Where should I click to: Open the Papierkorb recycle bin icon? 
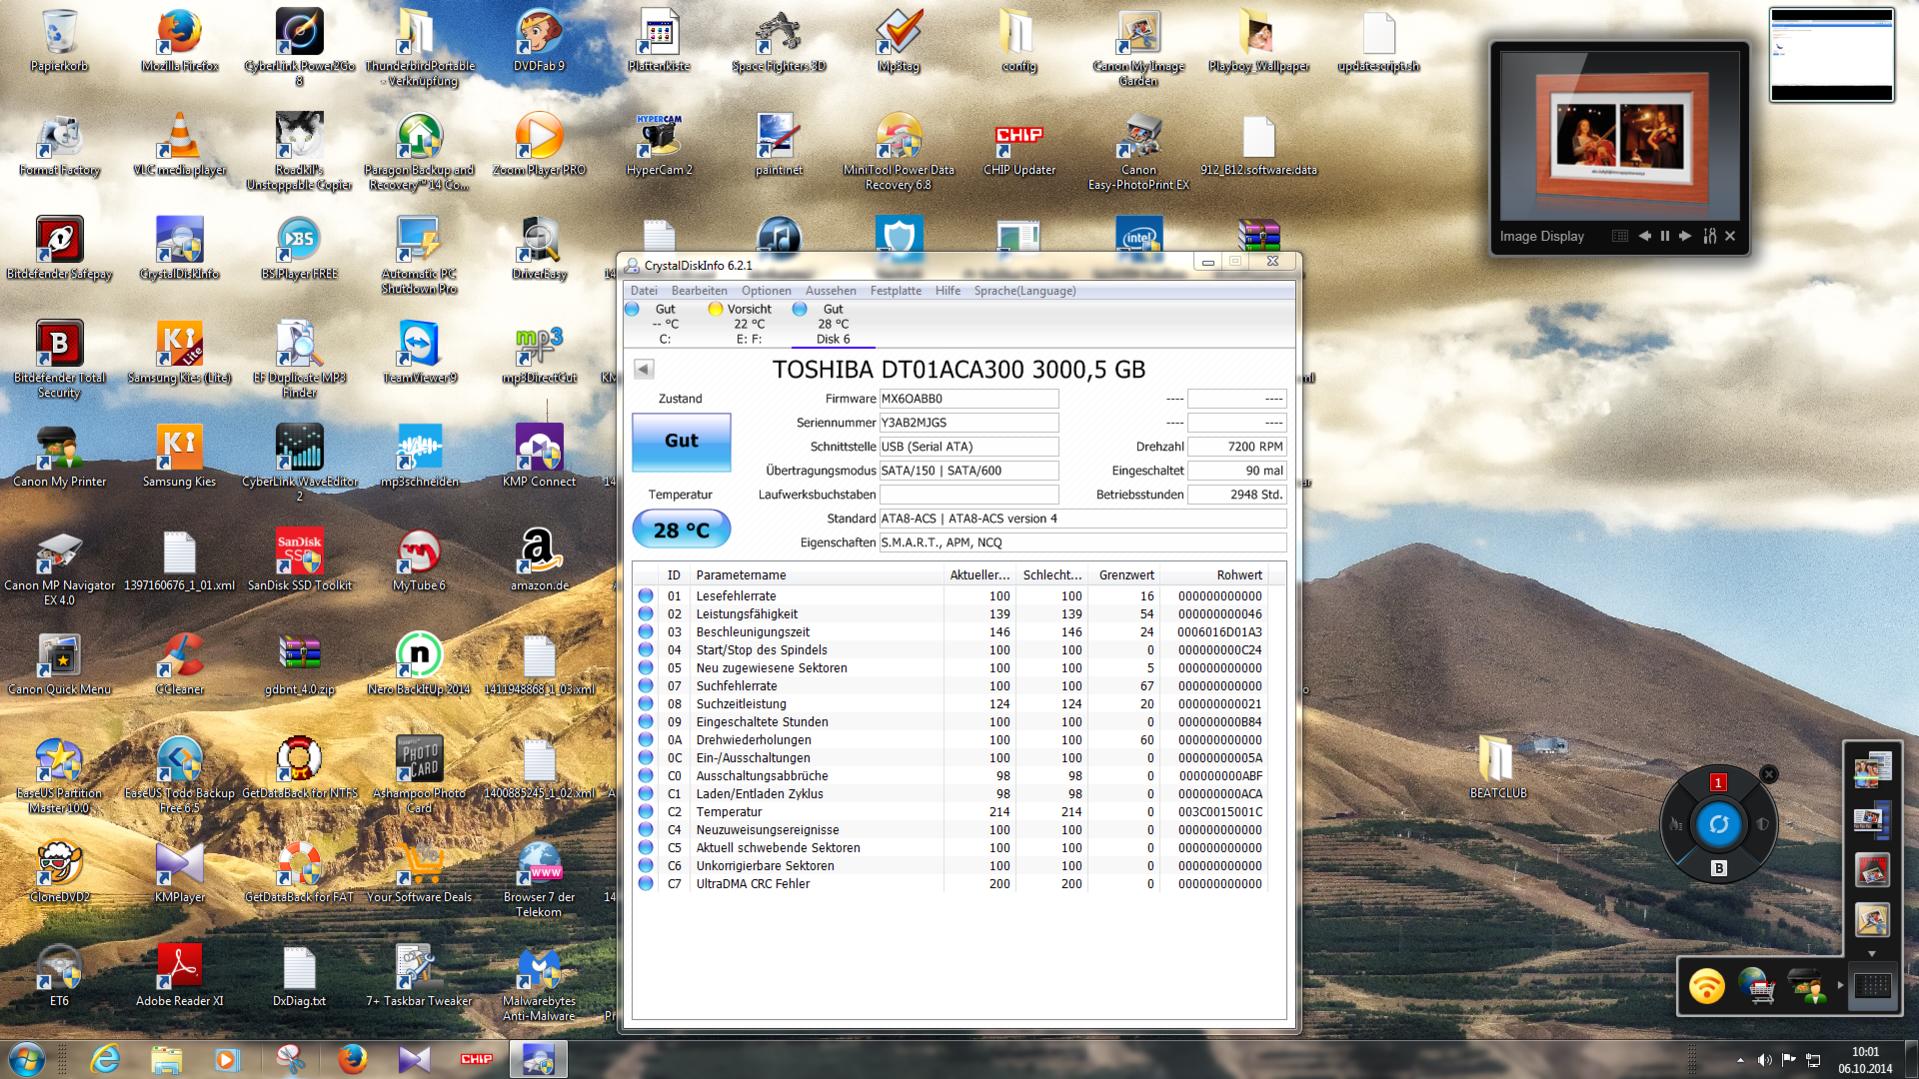(x=59, y=40)
